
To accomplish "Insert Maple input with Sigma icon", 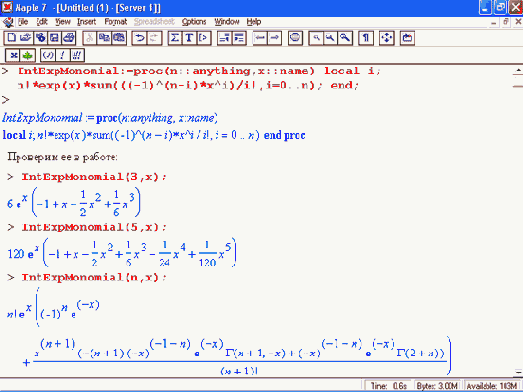I will pyautogui.click(x=175, y=38).
